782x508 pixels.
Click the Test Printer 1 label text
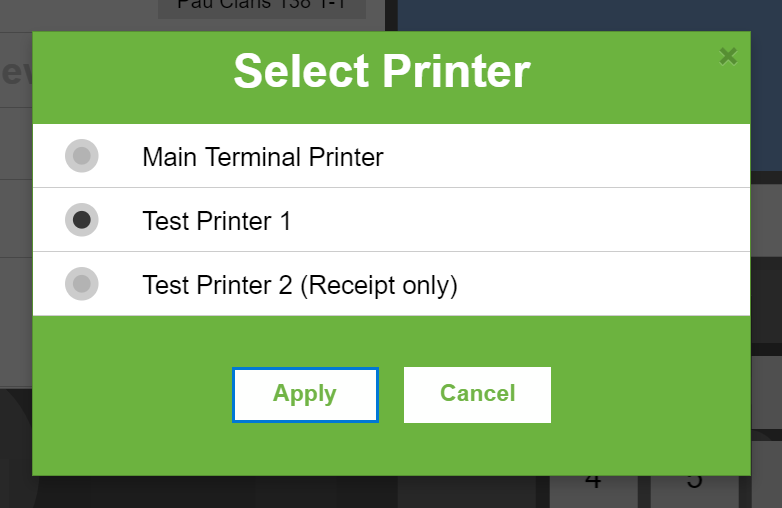pyautogui.click(x=217, y=221)
